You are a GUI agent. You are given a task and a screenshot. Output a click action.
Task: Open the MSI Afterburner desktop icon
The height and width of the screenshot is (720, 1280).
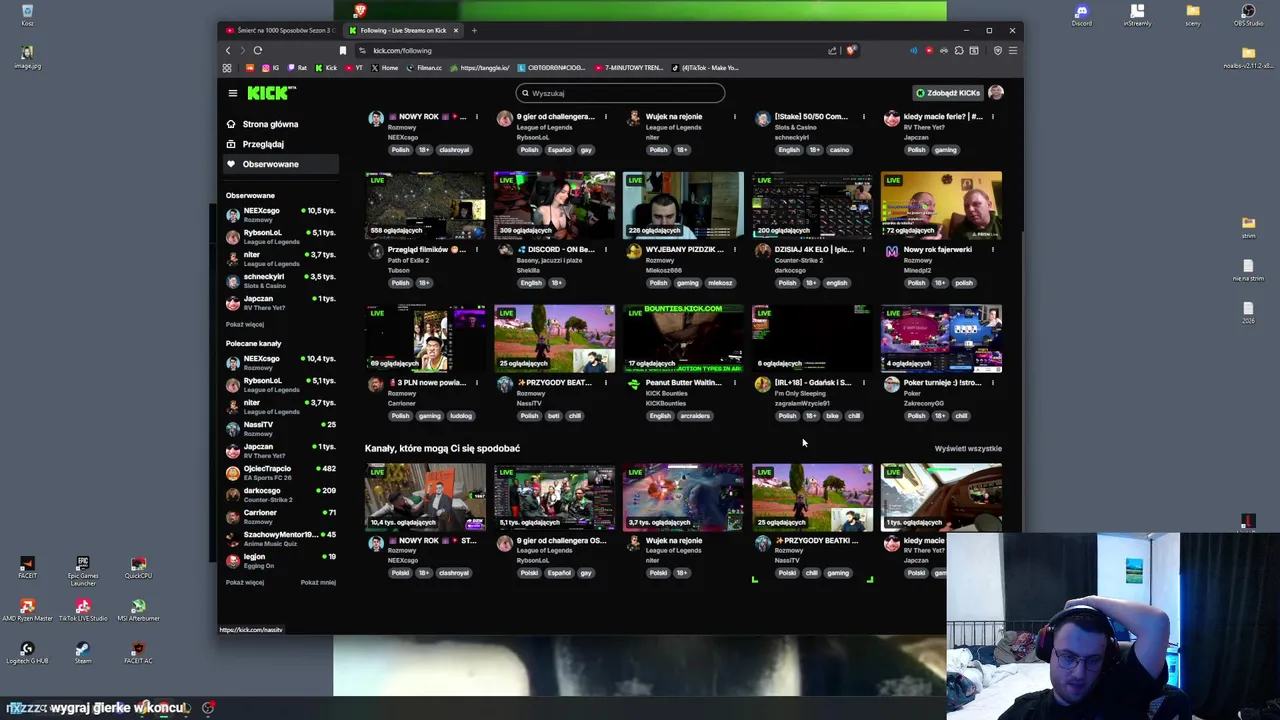pyautogui.click(x=138, y=610)
